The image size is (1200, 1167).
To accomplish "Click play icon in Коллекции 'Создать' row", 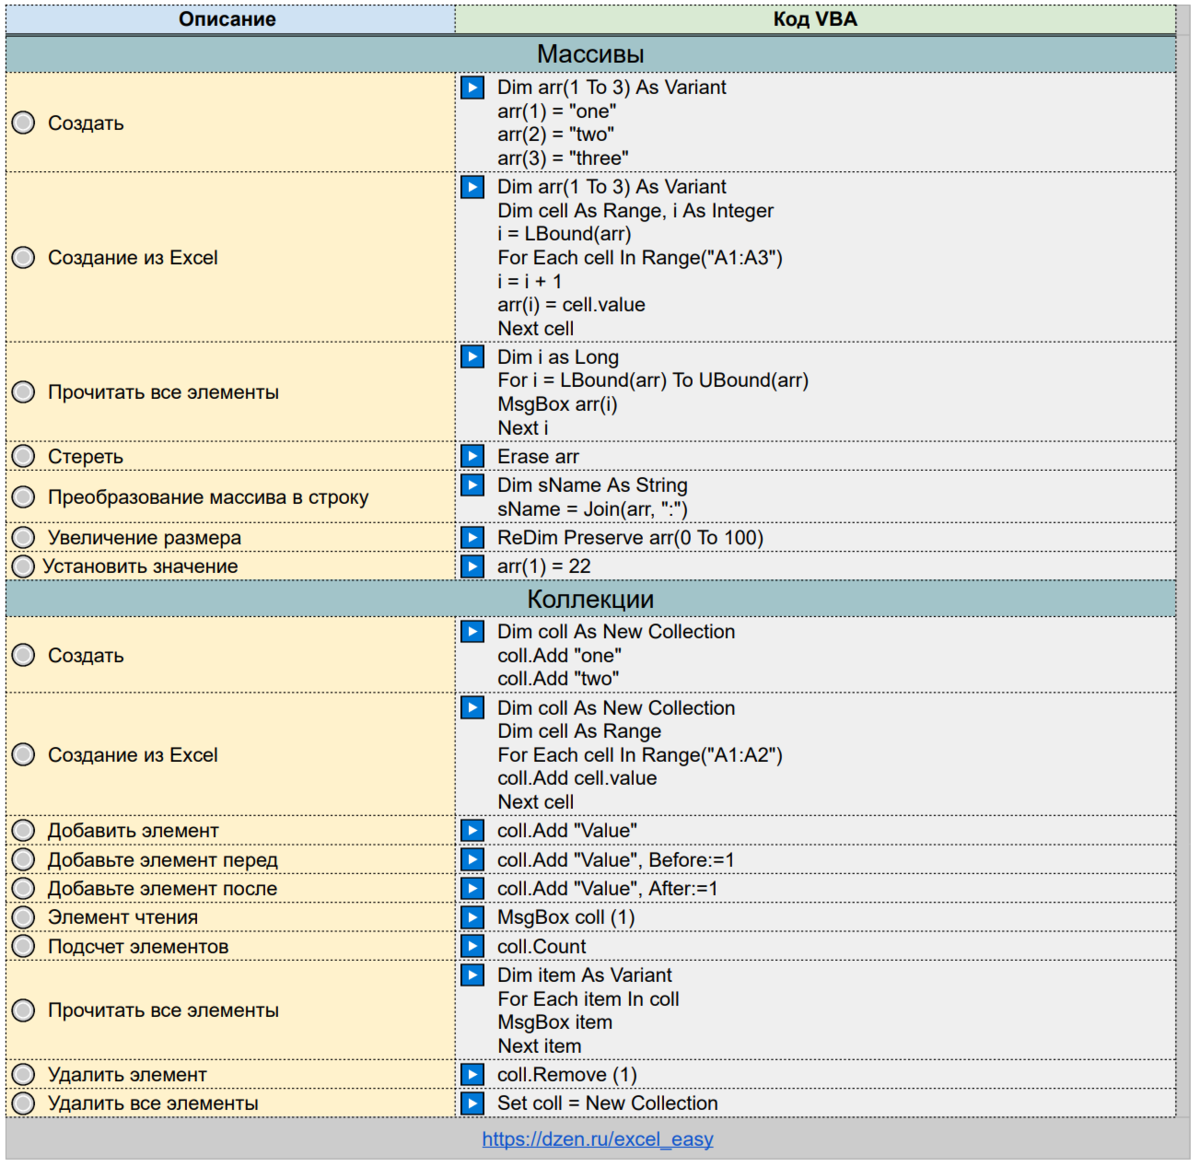I will click(472, 631).
